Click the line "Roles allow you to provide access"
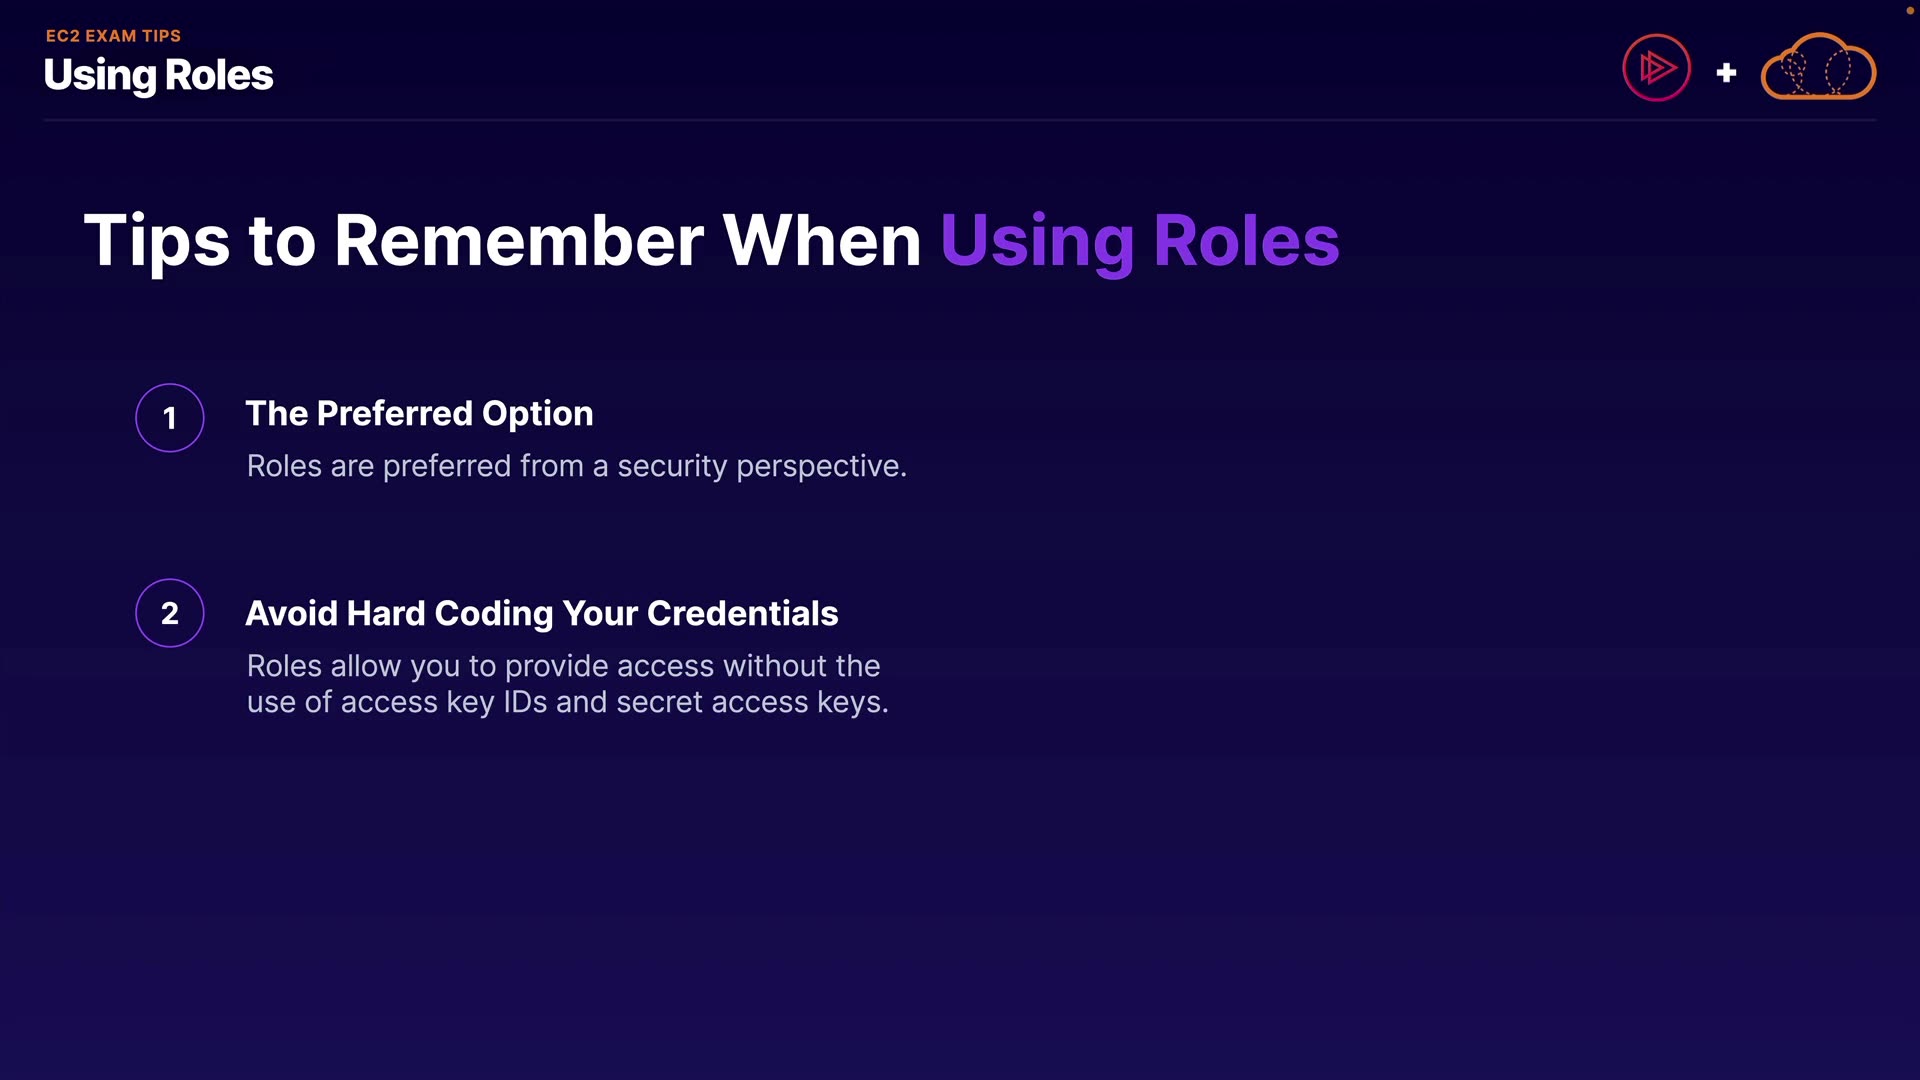The width and height of the screenshot is (1920, 1080). pos(563,666)
